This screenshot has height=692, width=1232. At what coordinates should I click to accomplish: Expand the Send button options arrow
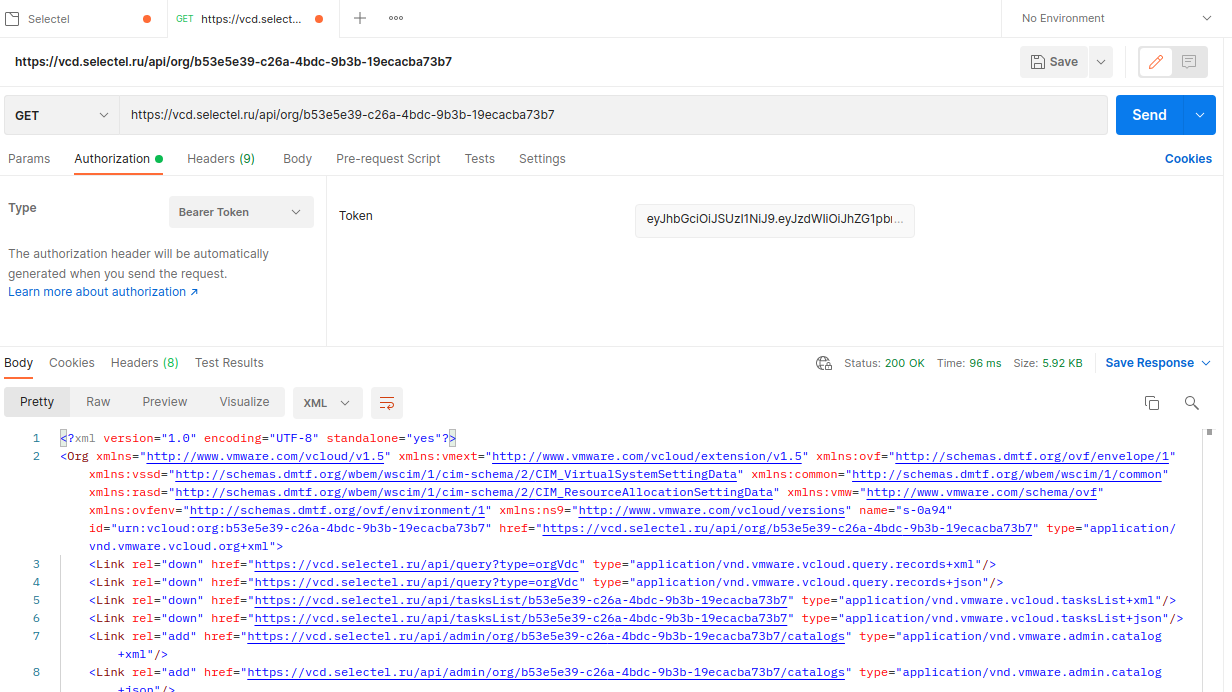pyautogui.click(x=1200, y=115)
